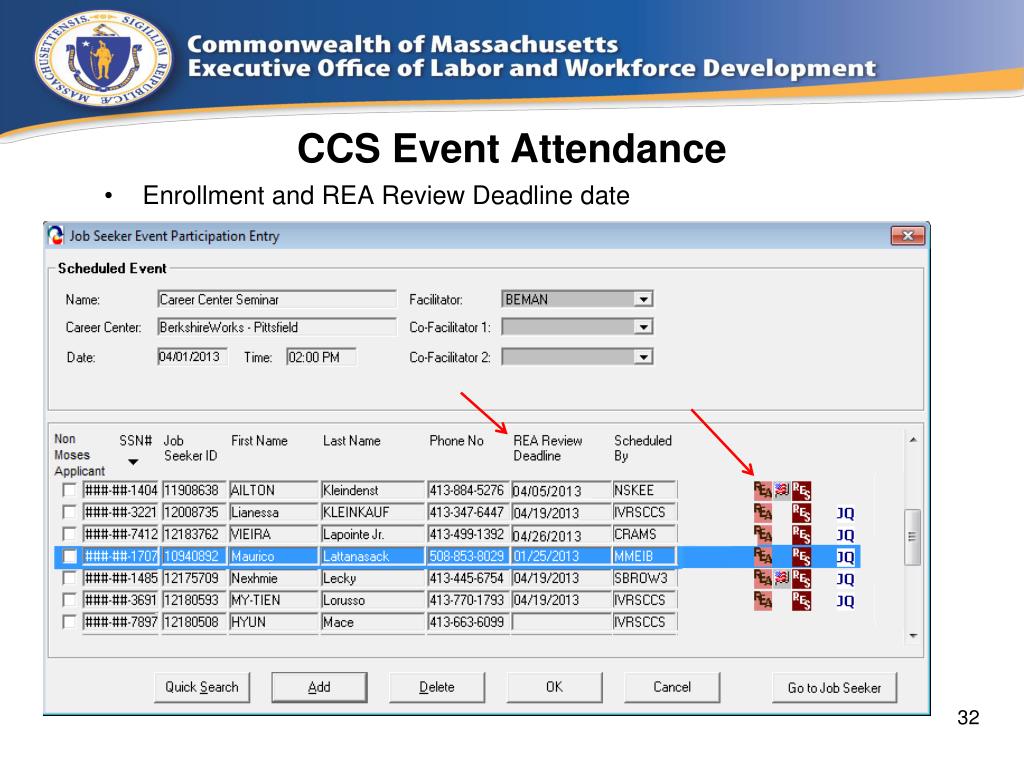Click the JQ icon in the Lecky row

point(845,579)
